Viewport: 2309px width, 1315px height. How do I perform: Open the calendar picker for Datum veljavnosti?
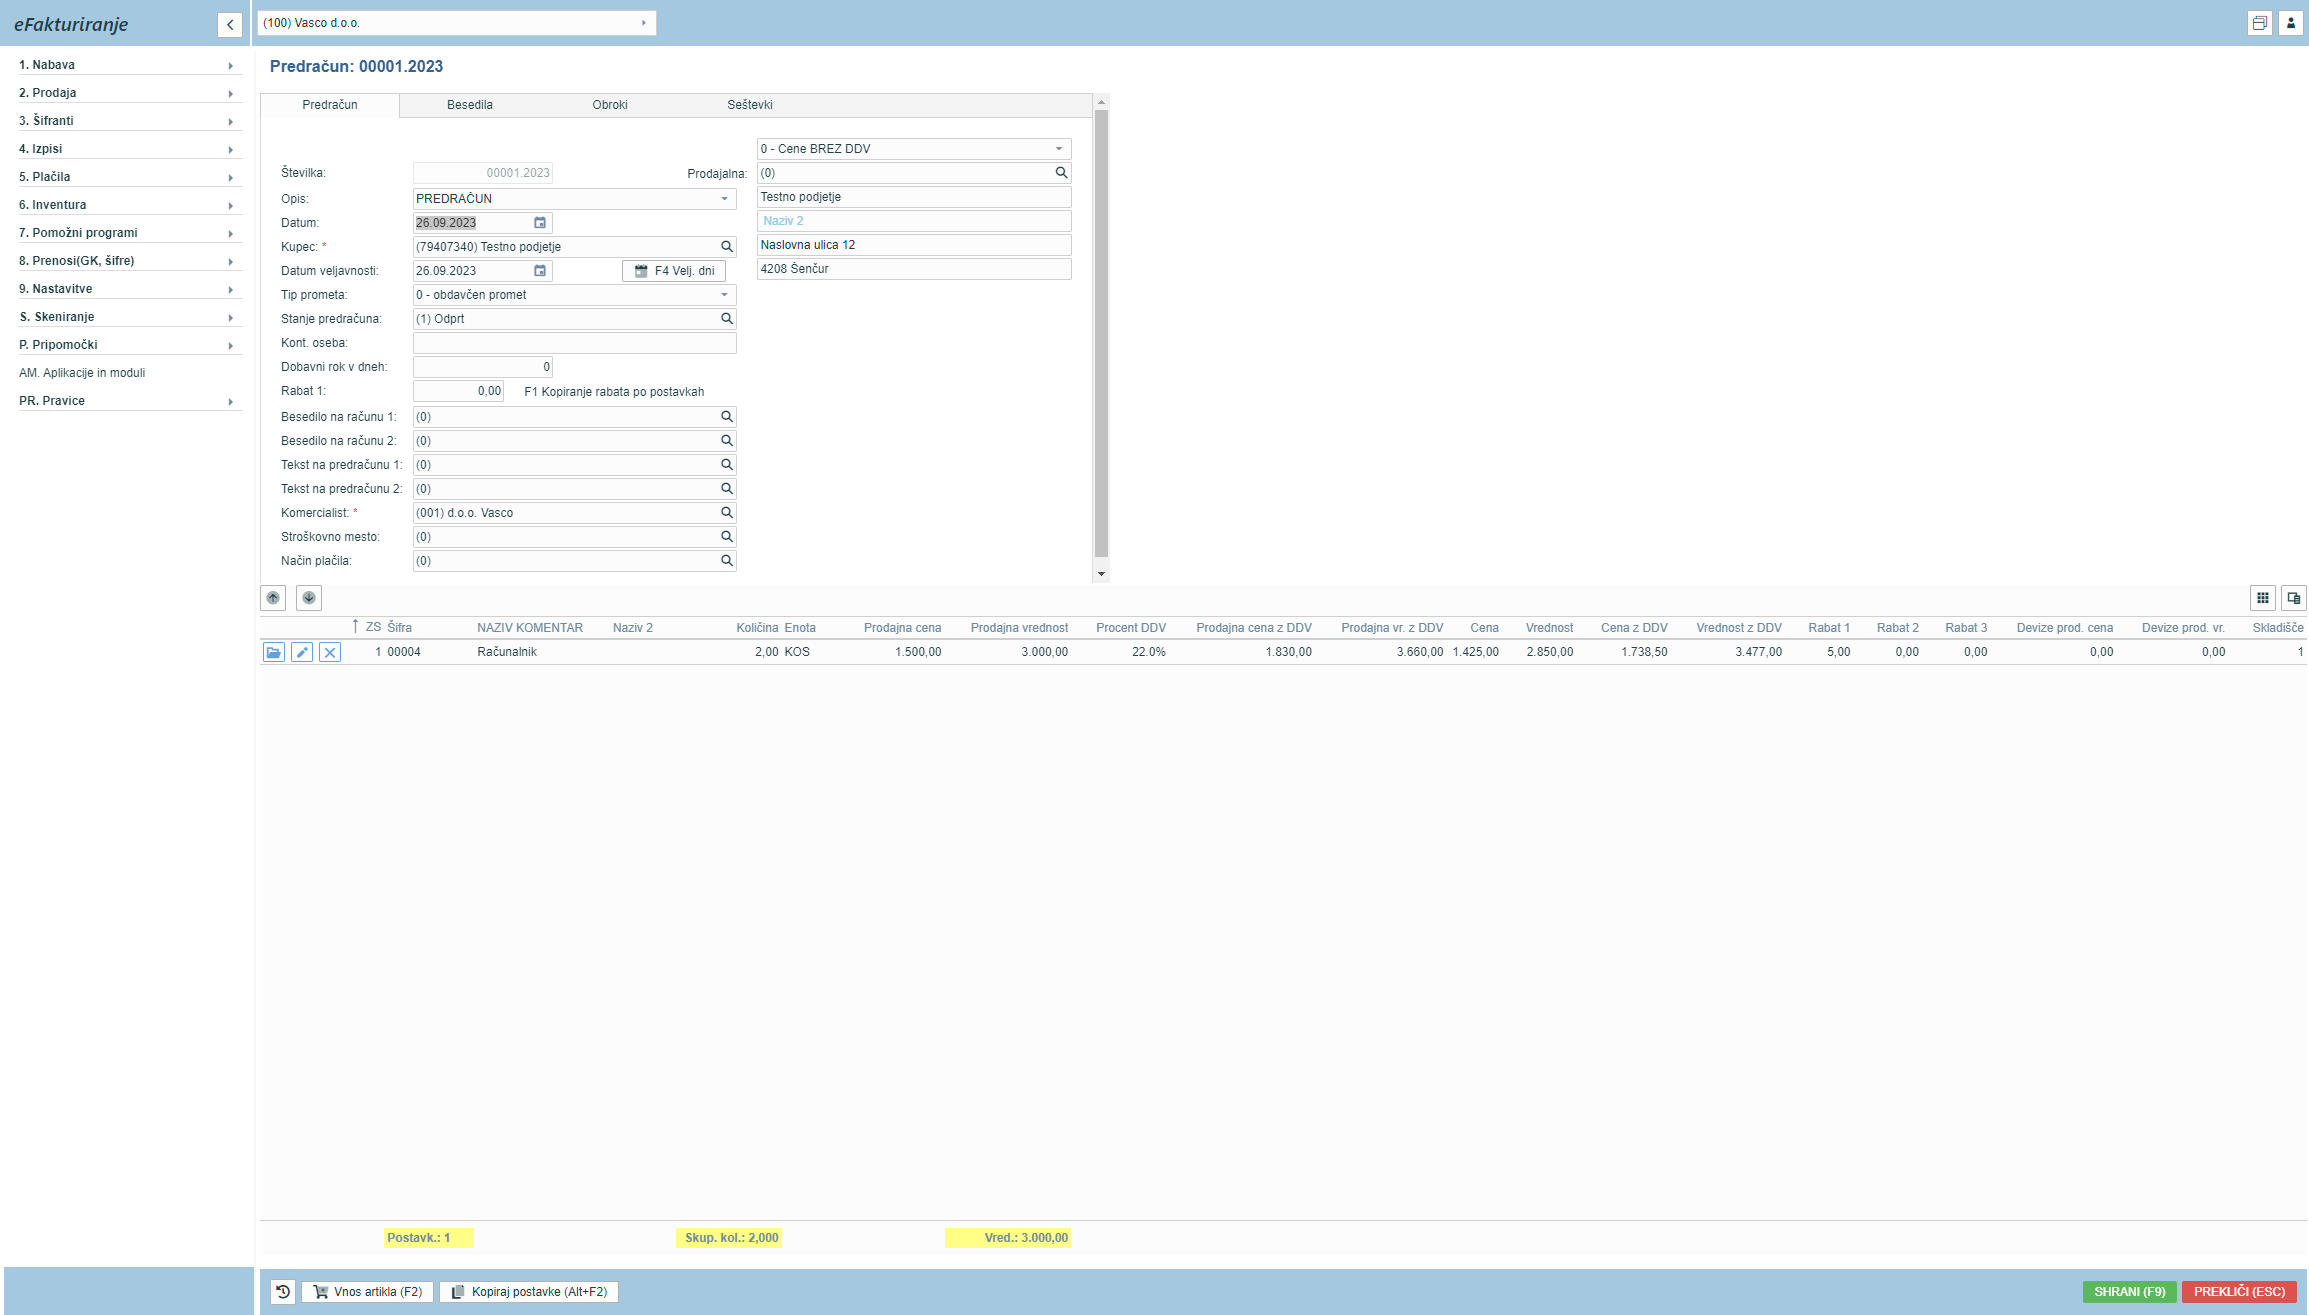click(540, 271)
